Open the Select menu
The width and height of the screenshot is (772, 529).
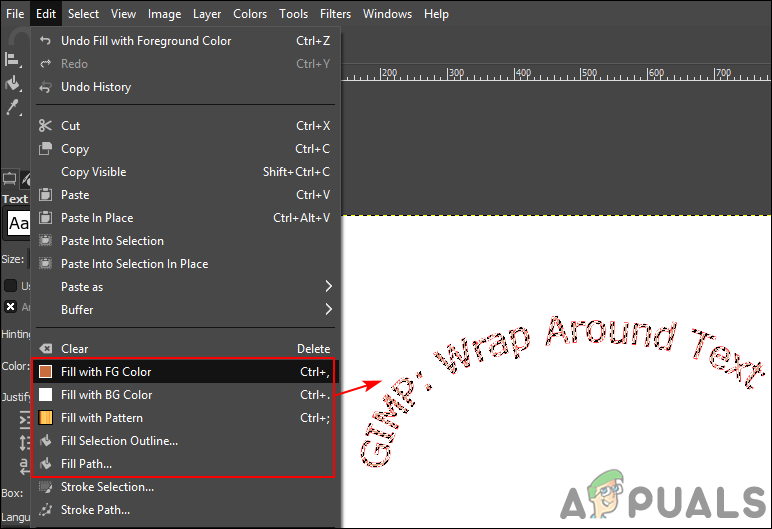(x=83, y=14)
